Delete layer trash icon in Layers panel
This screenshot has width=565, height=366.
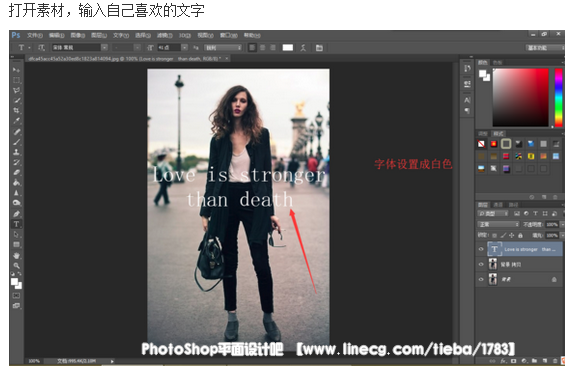[555, 361]
